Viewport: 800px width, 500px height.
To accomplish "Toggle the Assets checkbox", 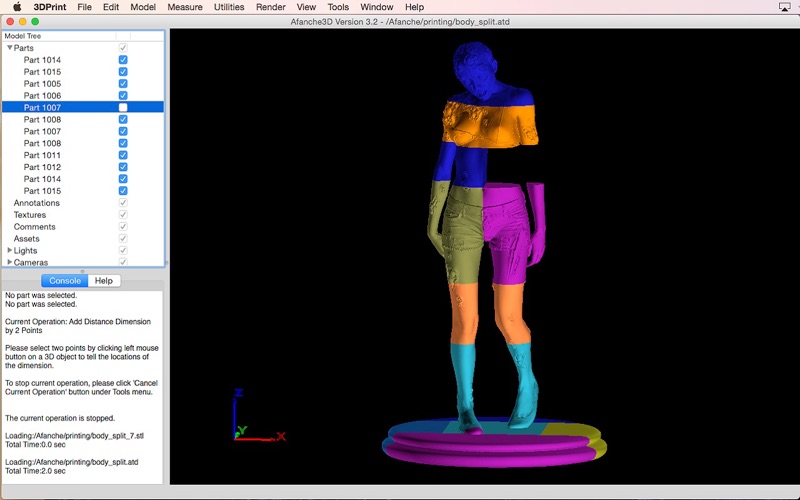I will point(123,238).
